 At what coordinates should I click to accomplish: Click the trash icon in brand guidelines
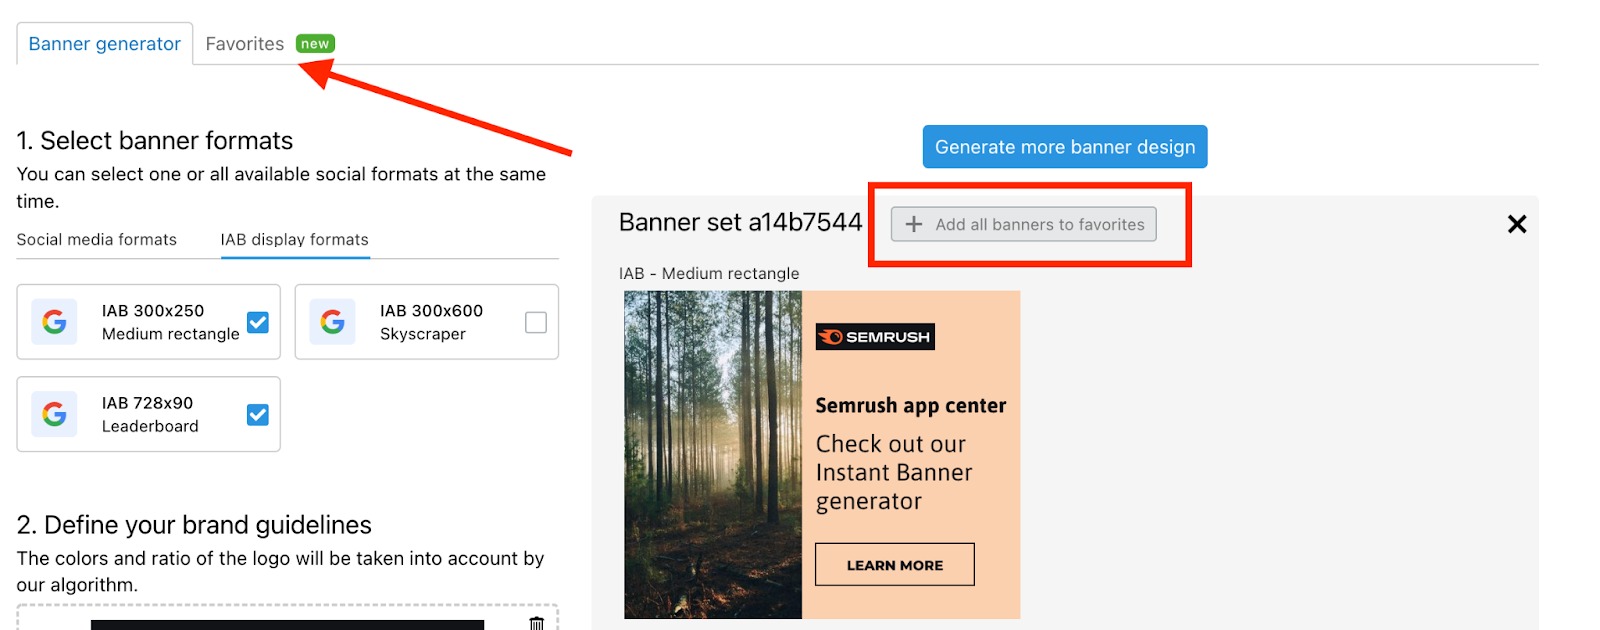pyautogui.click(x=537, y=623)
